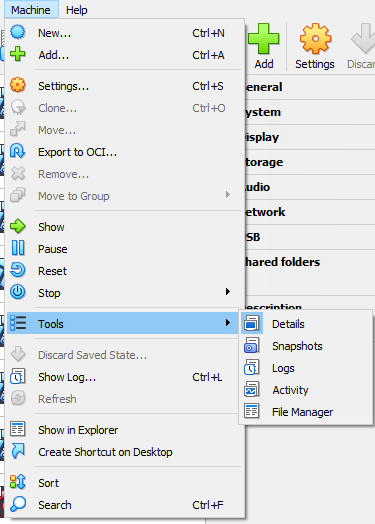Click the Discard toolbar button

(x=362, y=46)
